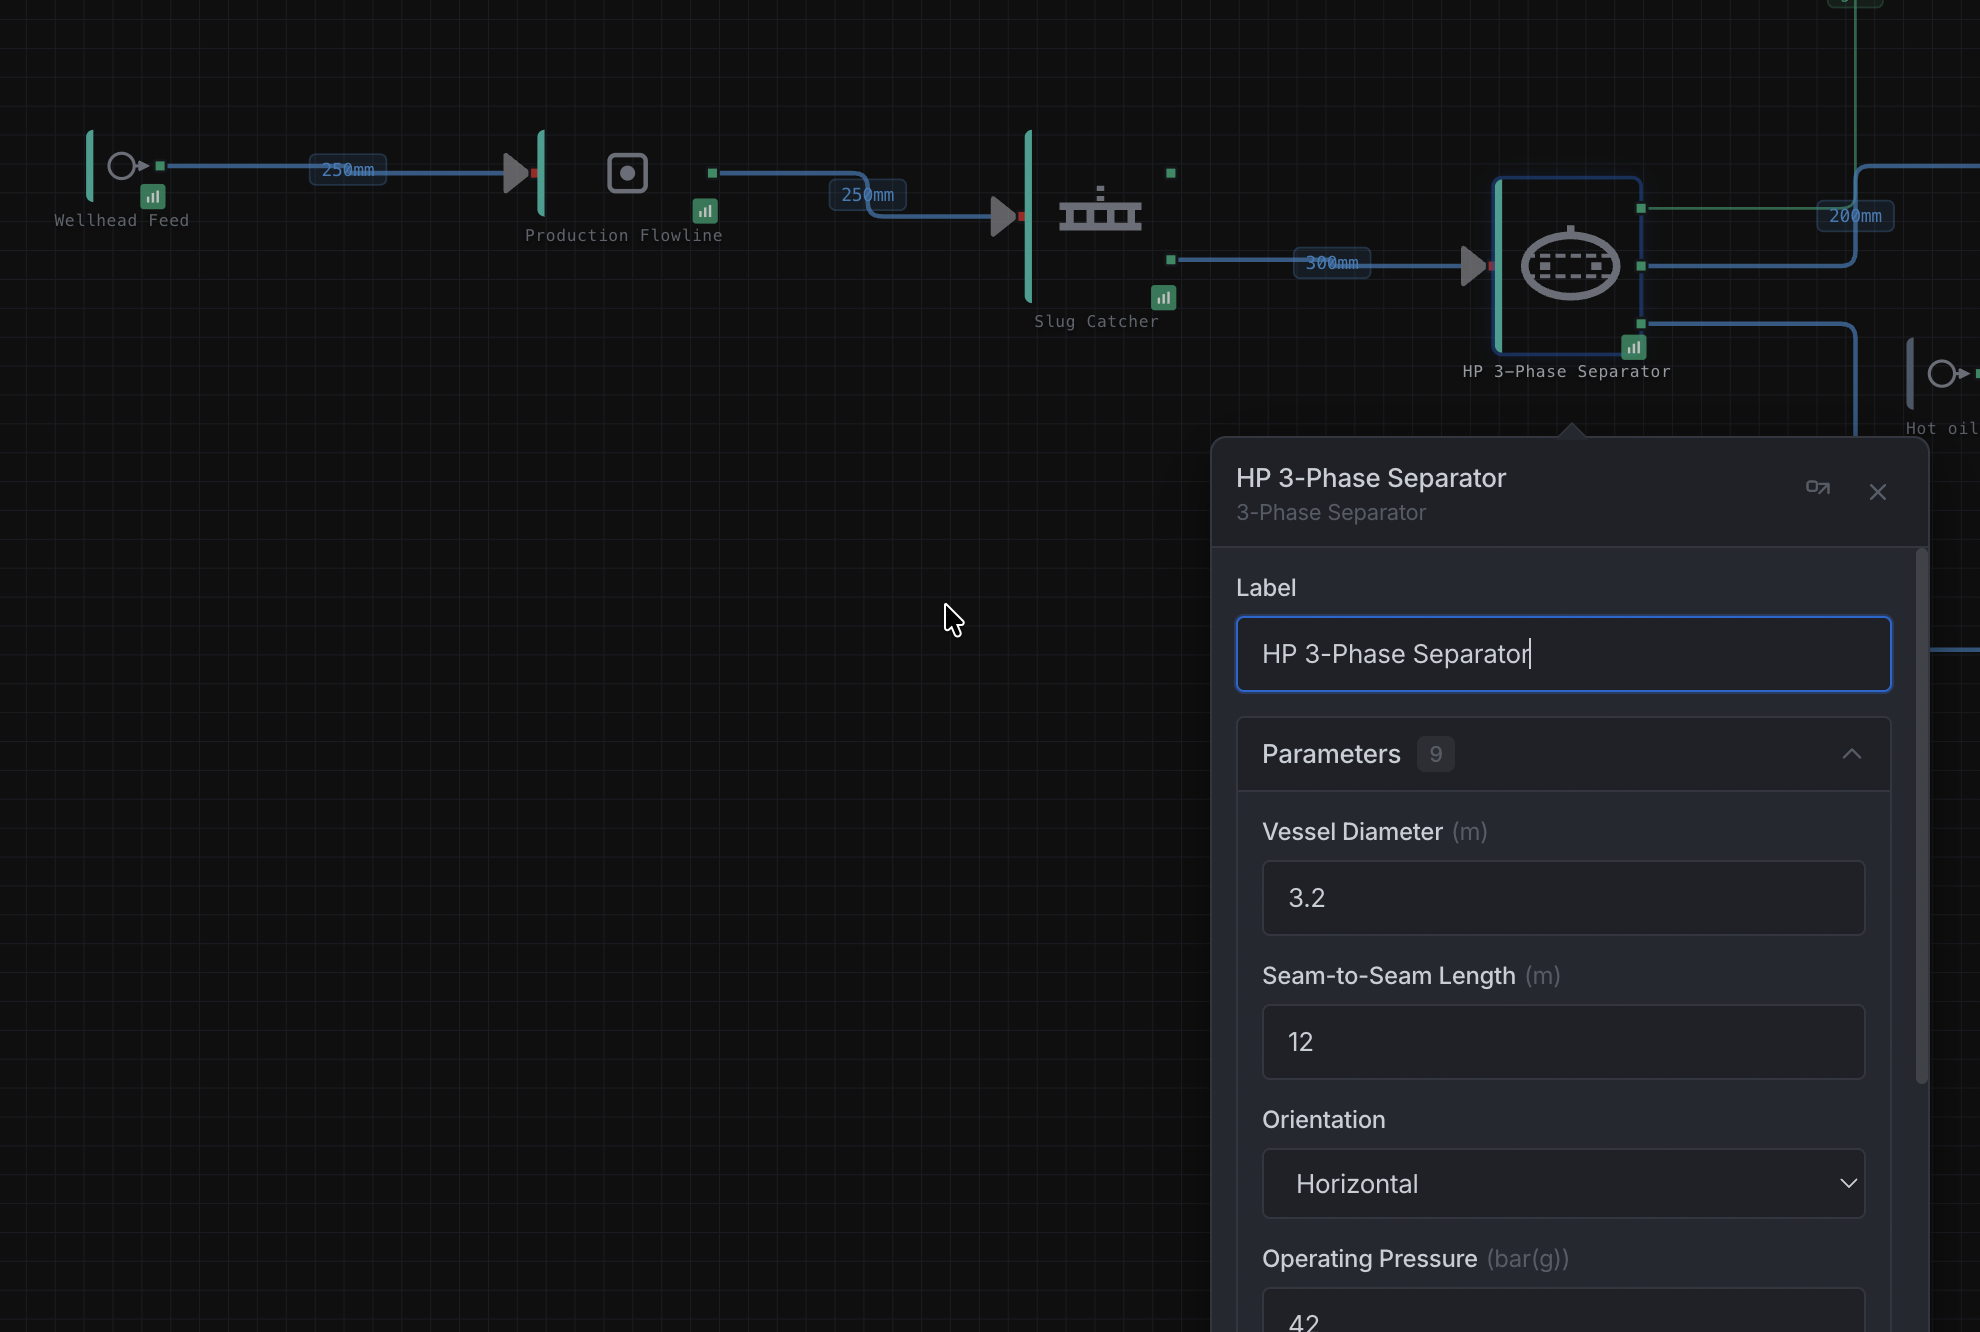Close the HP 3-Phase Separator properties panel

point(1877,492)
